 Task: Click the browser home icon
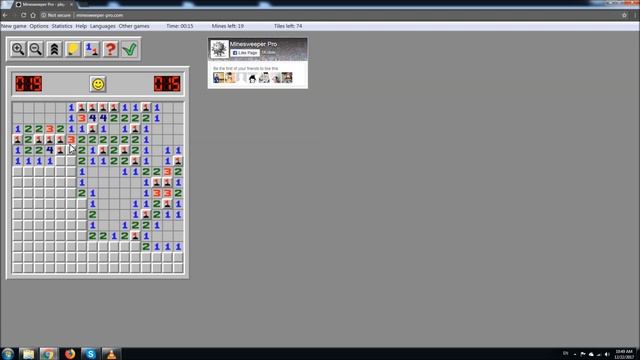click(33, 15)
